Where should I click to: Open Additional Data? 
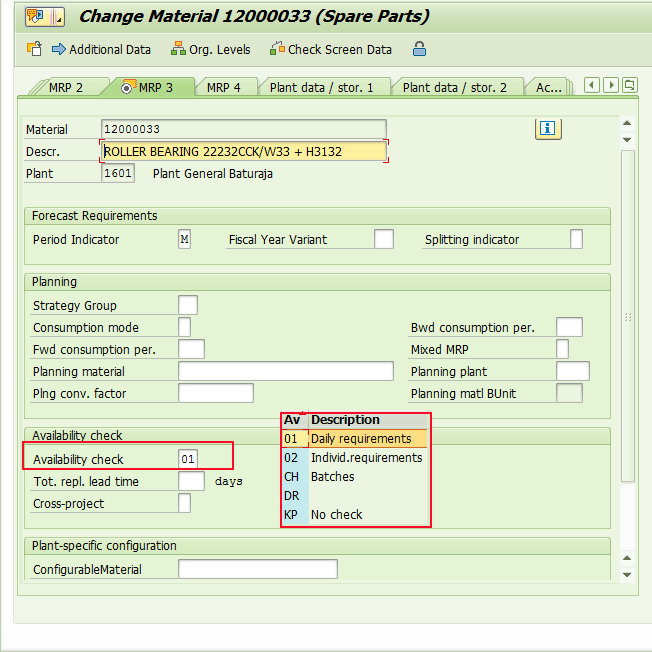pos(101,49)
